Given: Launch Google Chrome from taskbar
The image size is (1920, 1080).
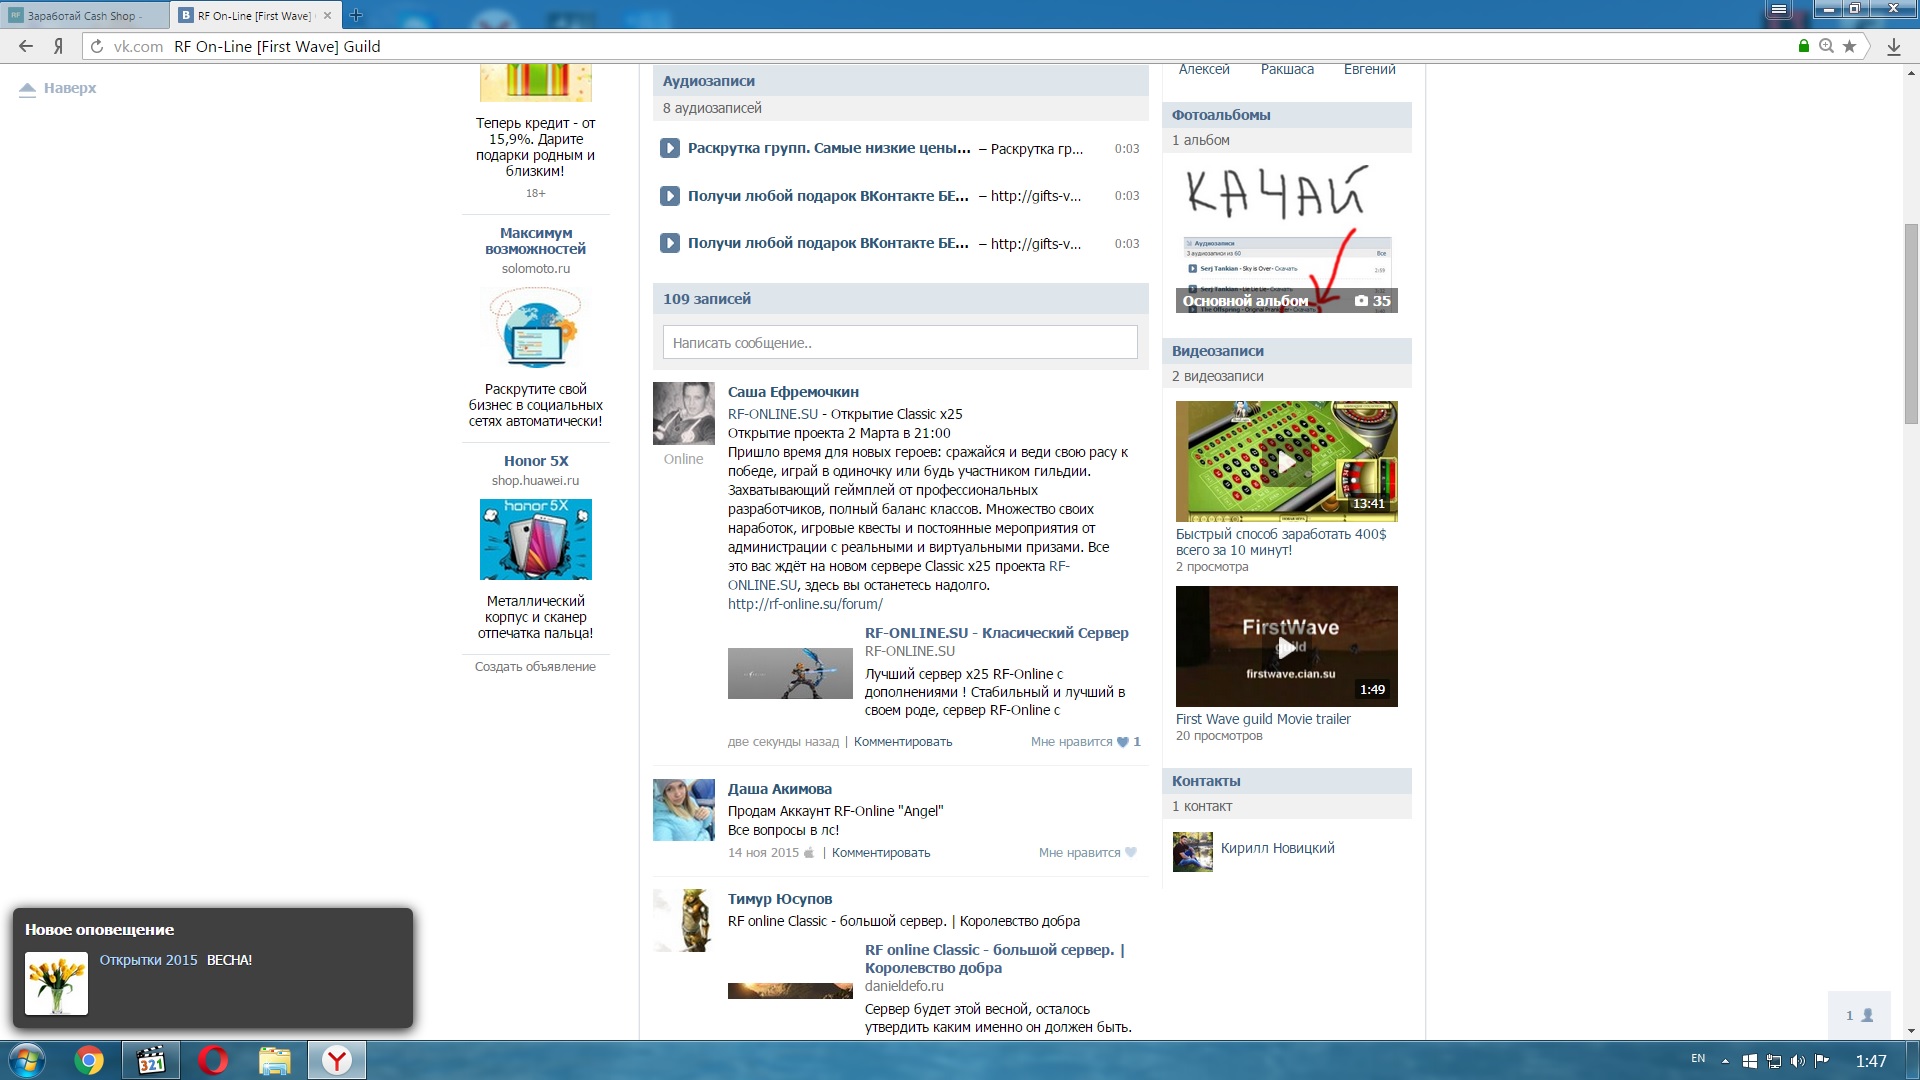Looking at the screenshot, I should 89,1060.
